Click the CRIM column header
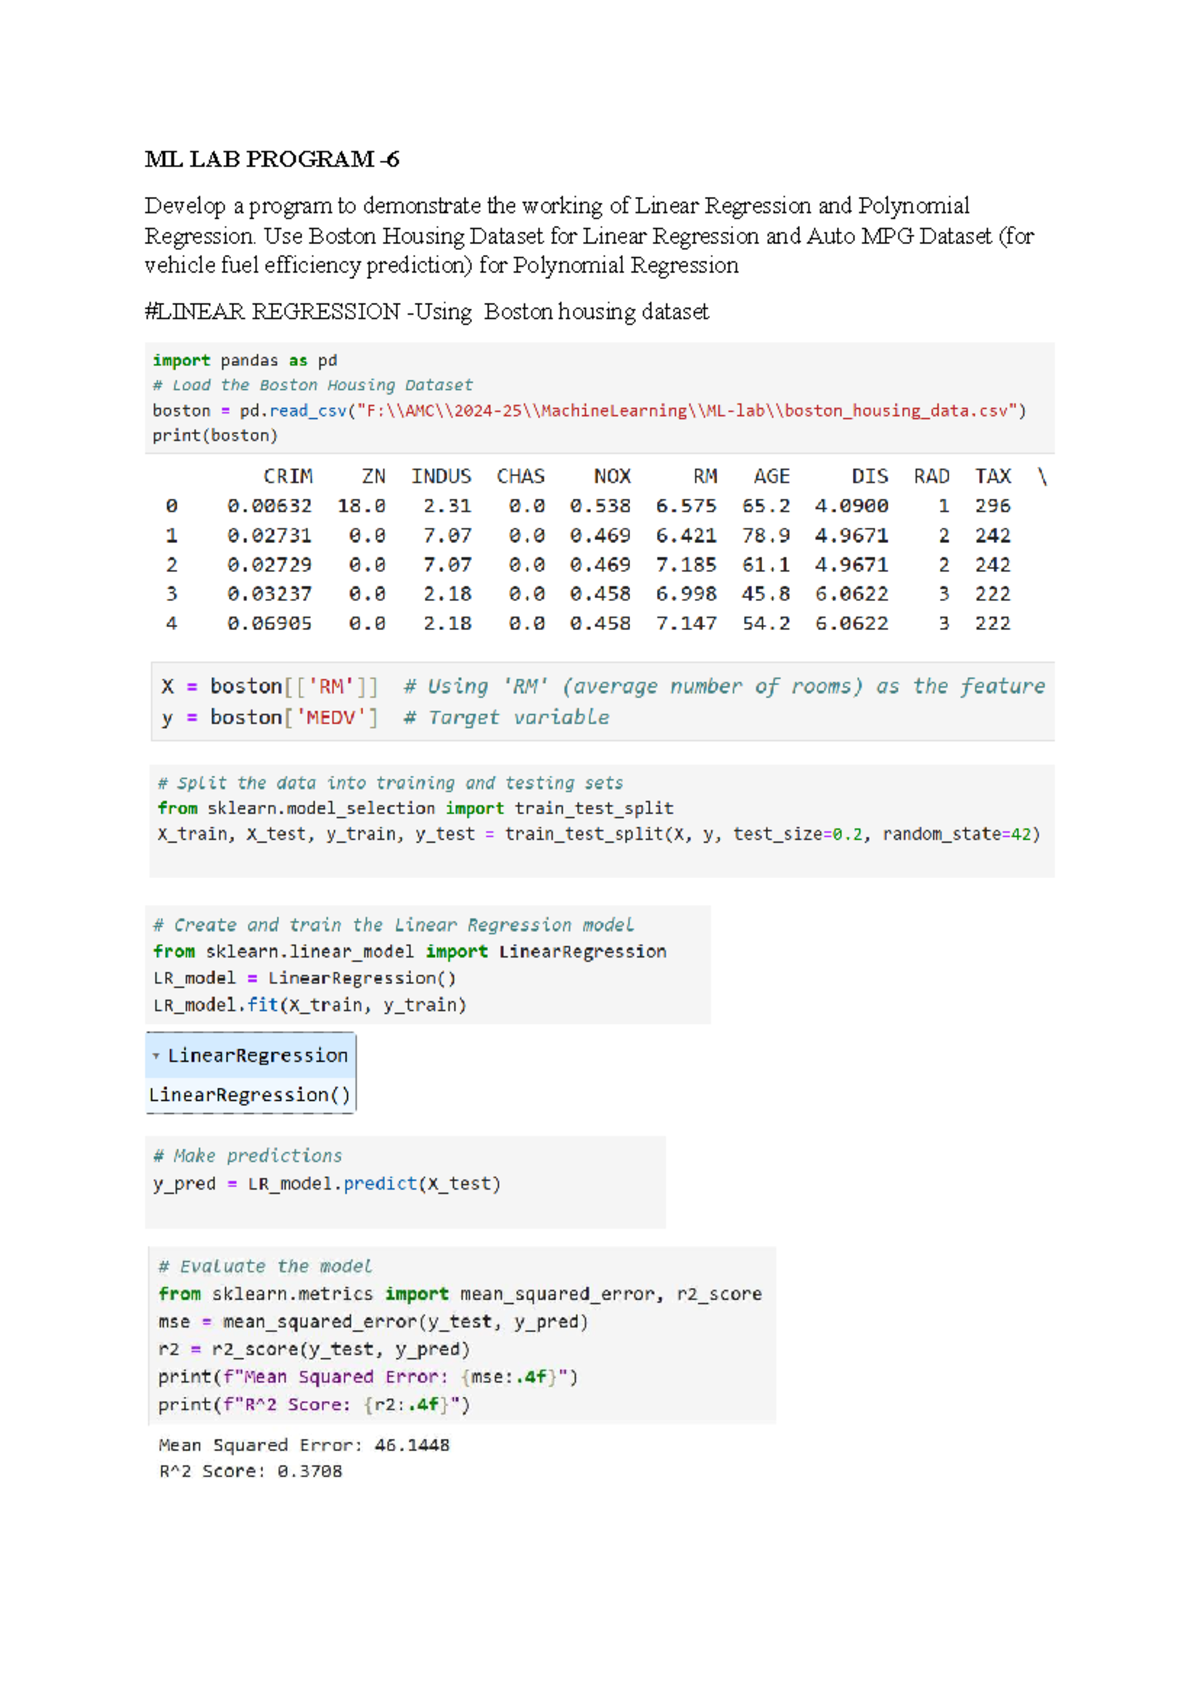 (288, 477)
